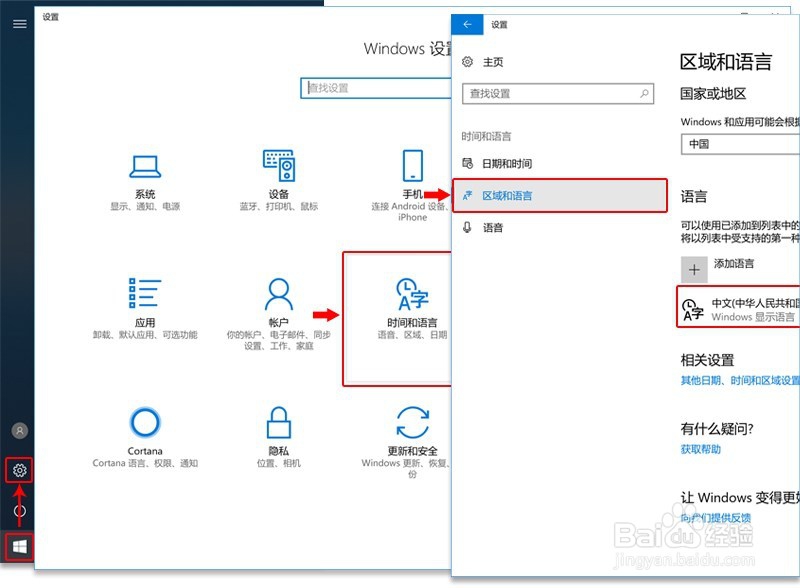Click the Home (主页) gear icon
The image size is (800, 588).
[467, 62]
